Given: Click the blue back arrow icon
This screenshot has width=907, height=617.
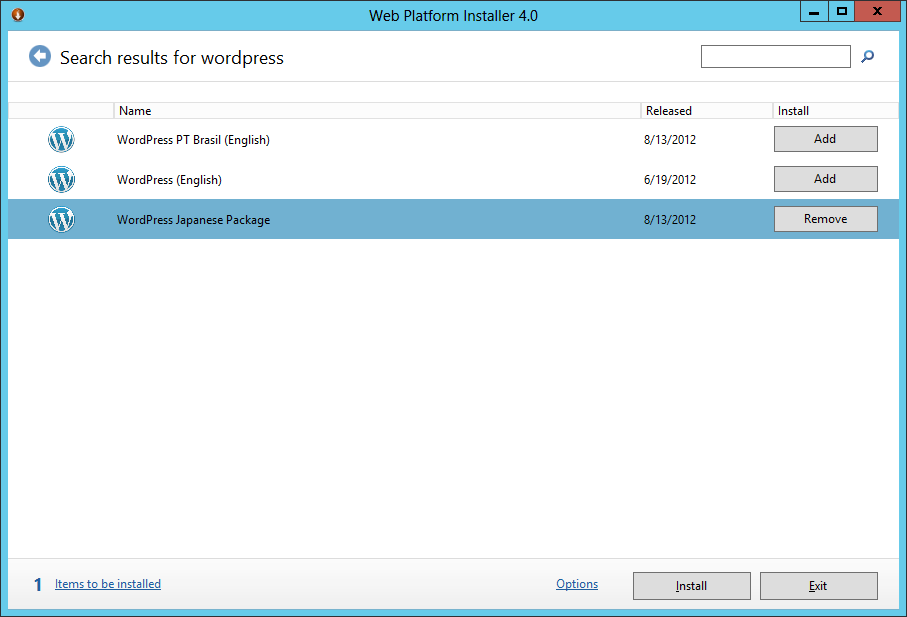Looking at the screenshot, I should [40, 56].
